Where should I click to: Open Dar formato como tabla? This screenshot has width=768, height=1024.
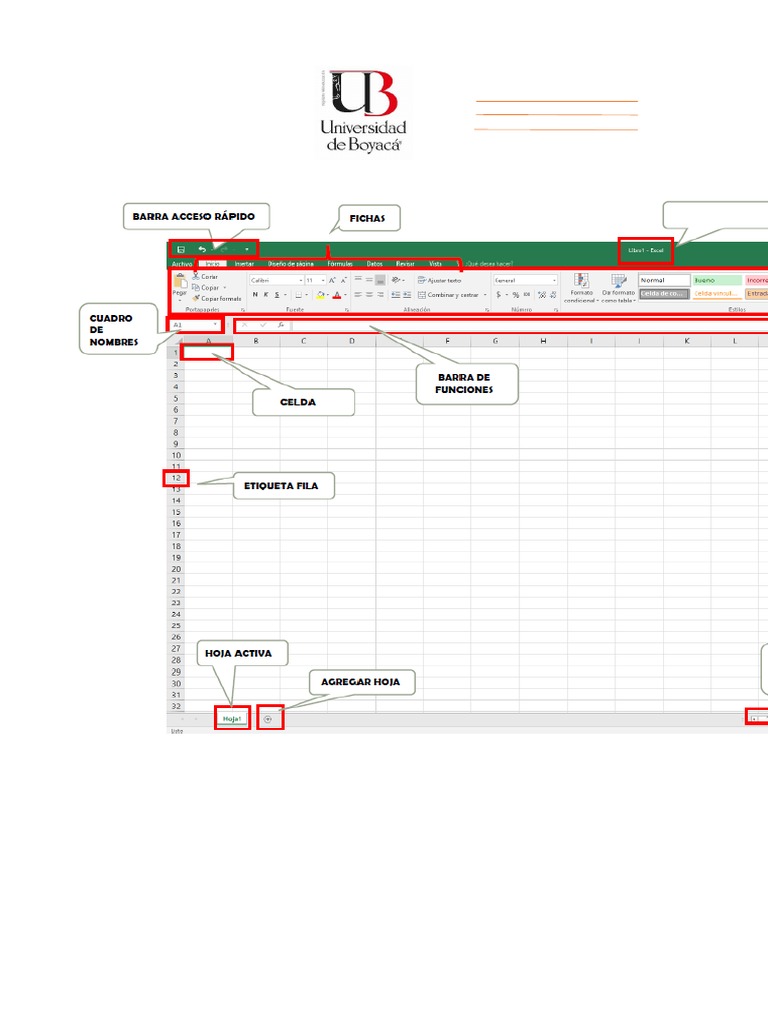[618, 288]
